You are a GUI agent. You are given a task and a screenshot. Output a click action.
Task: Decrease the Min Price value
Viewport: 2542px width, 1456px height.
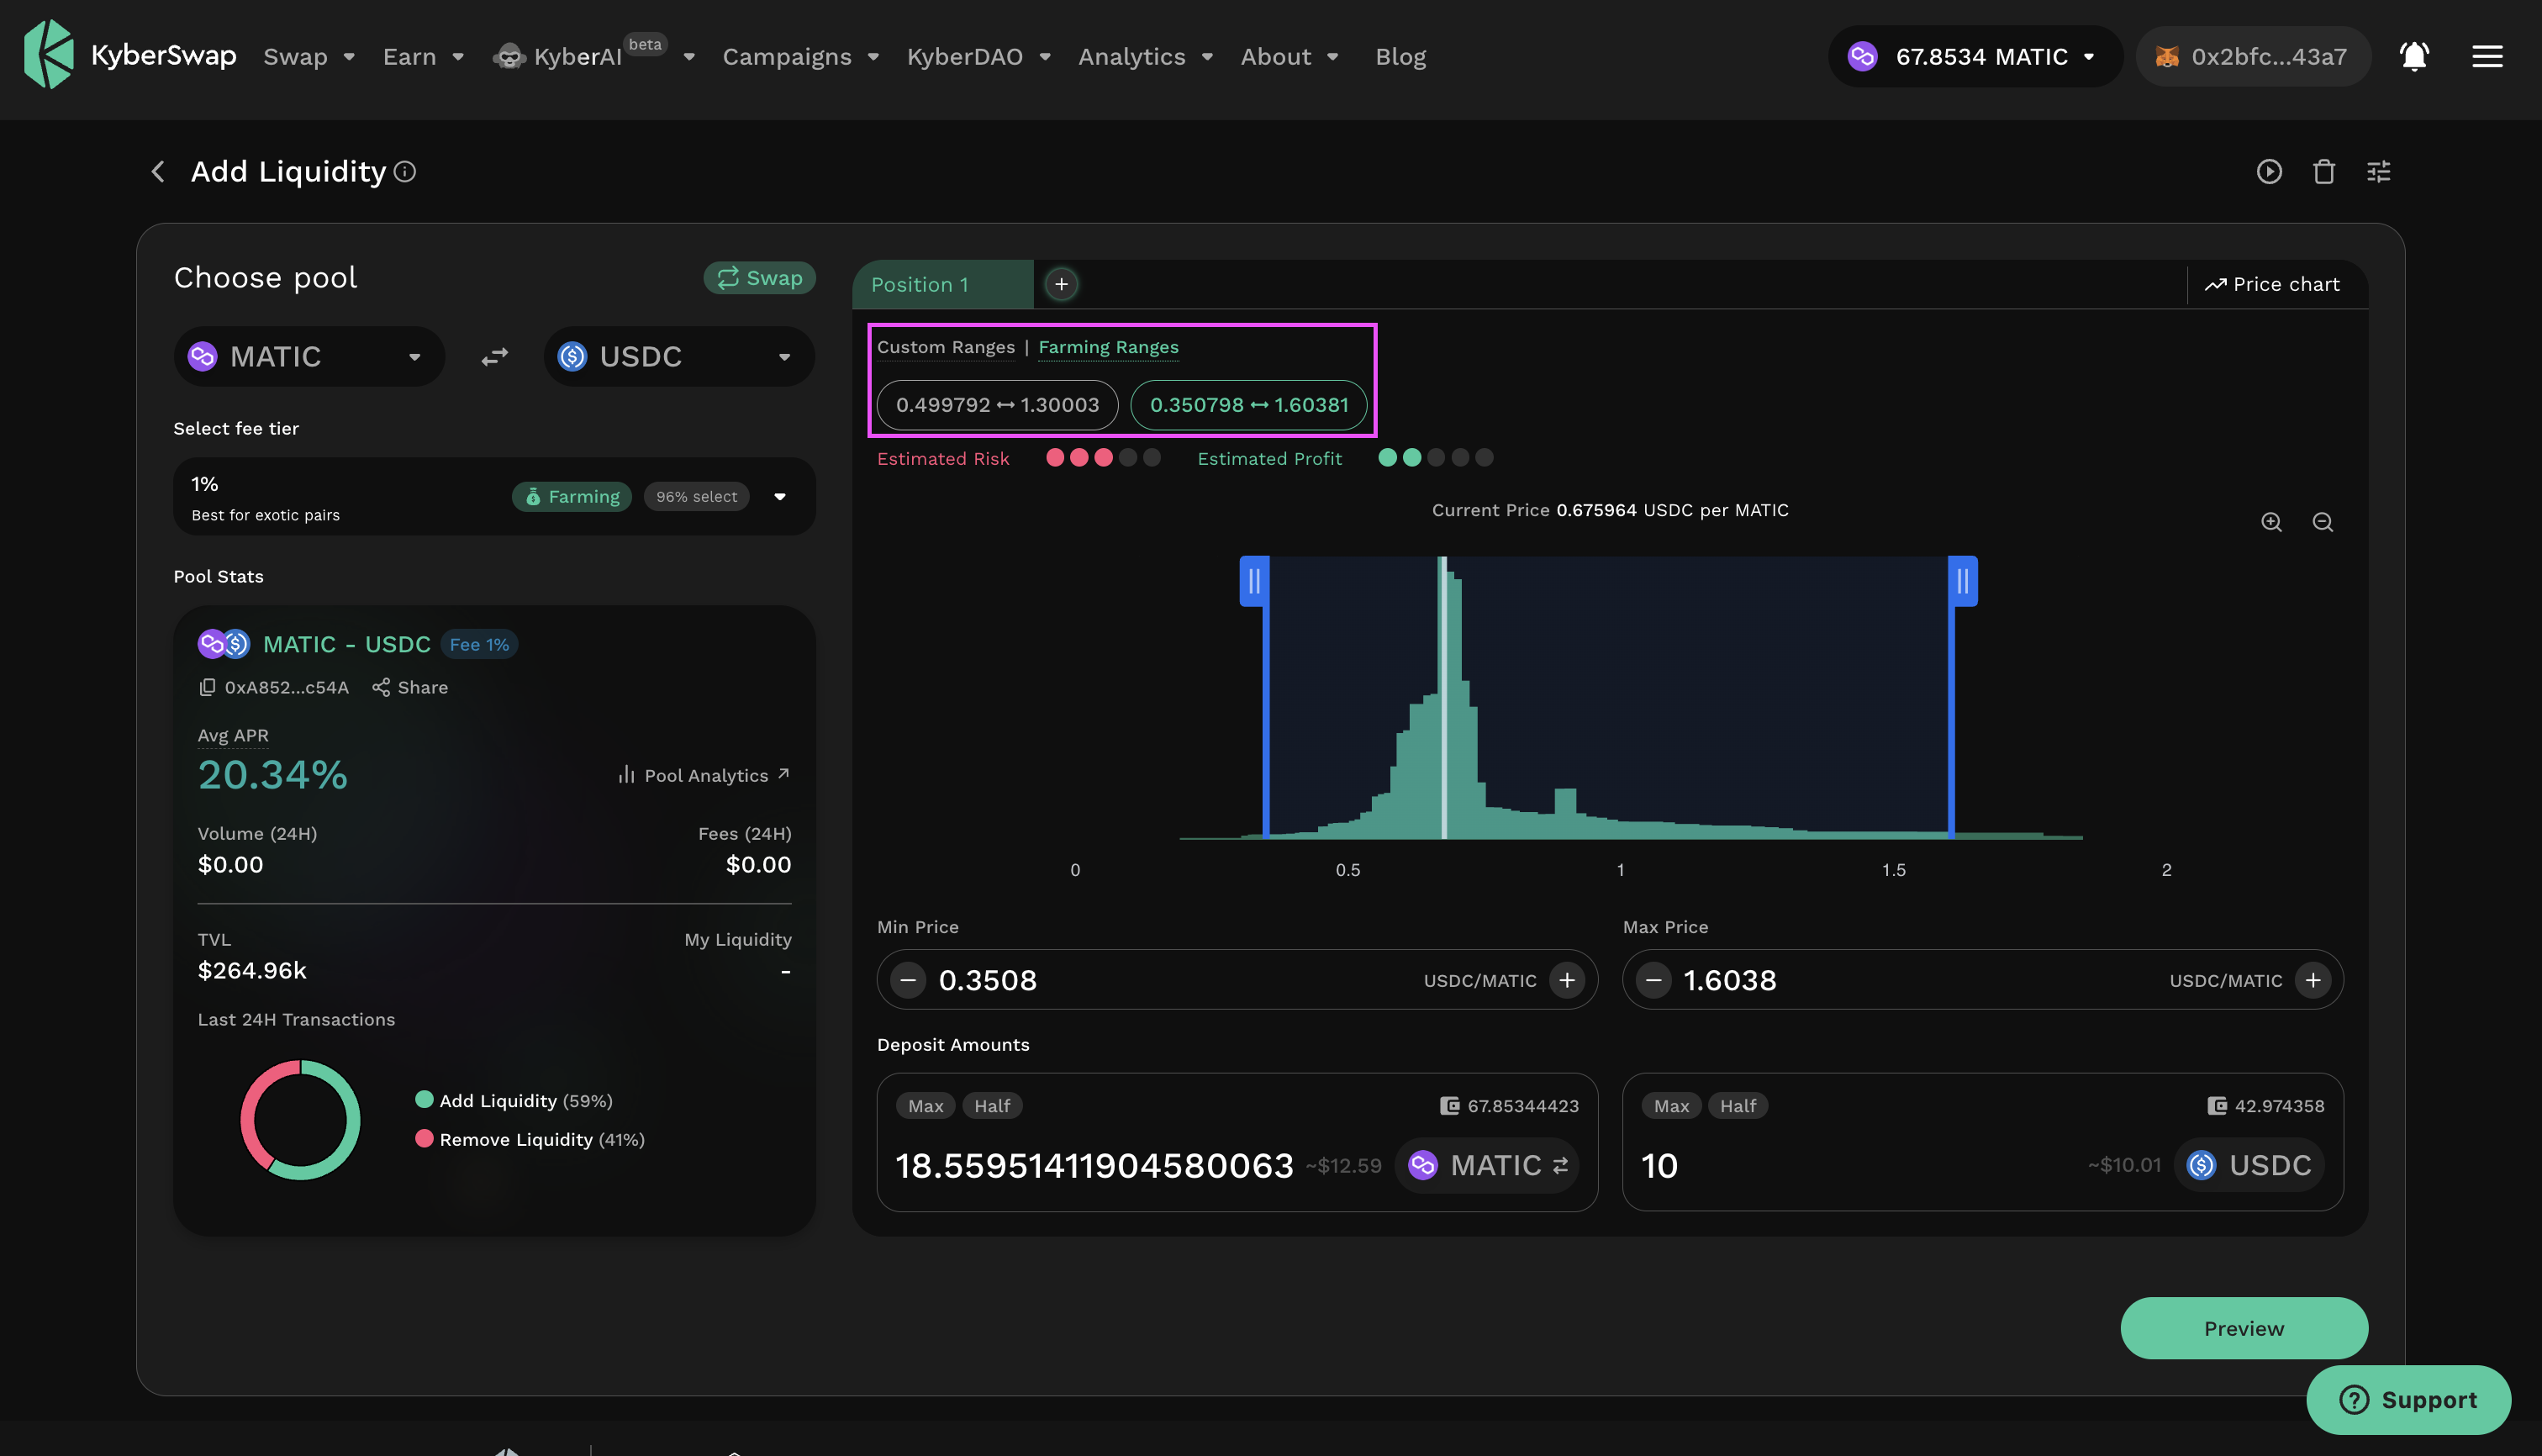tap(908, 980)
